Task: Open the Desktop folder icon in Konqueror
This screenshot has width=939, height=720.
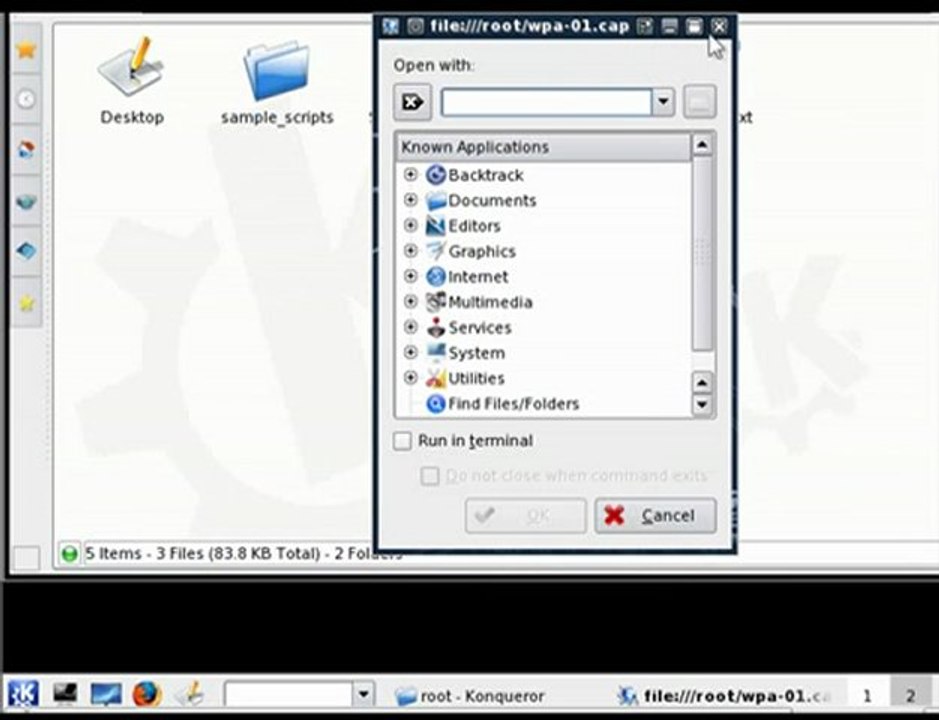Action: pos(131,67)
